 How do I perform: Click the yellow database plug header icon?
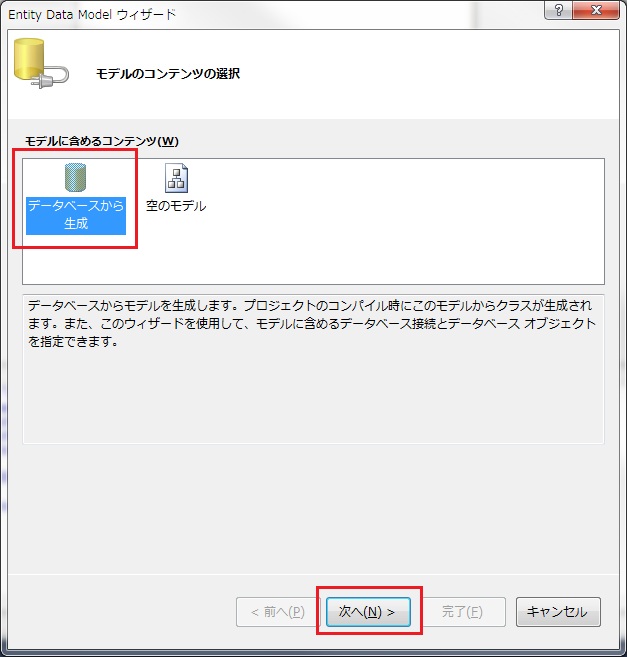point(40,63)
